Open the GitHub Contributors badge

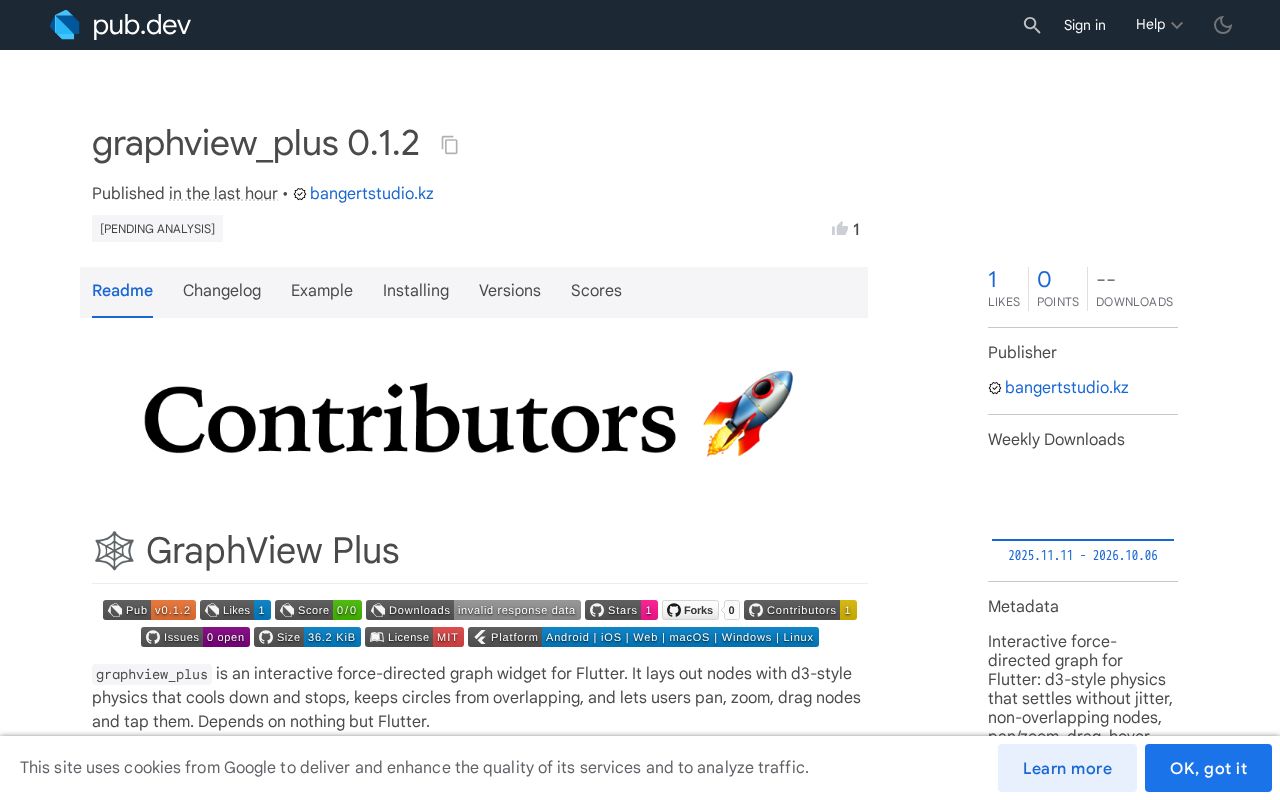pyautogui.click(x=800, y=610)
